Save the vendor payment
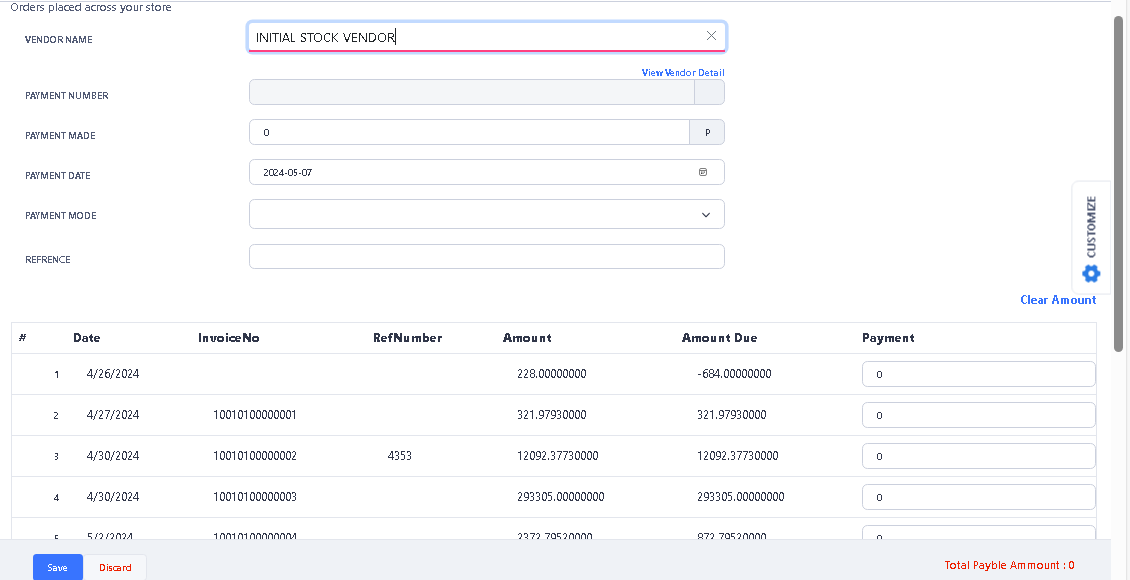The image size is (1130, 580). (x=58, y=567)
